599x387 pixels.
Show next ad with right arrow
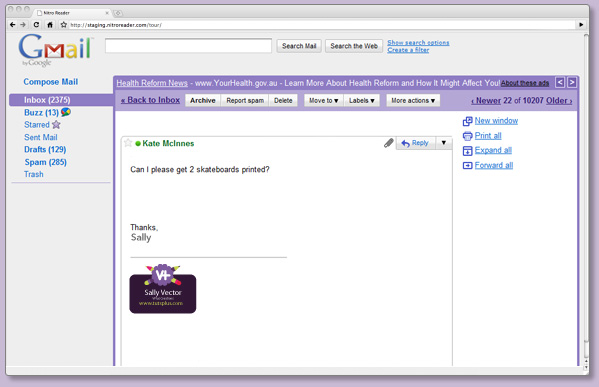coord(572,83)
